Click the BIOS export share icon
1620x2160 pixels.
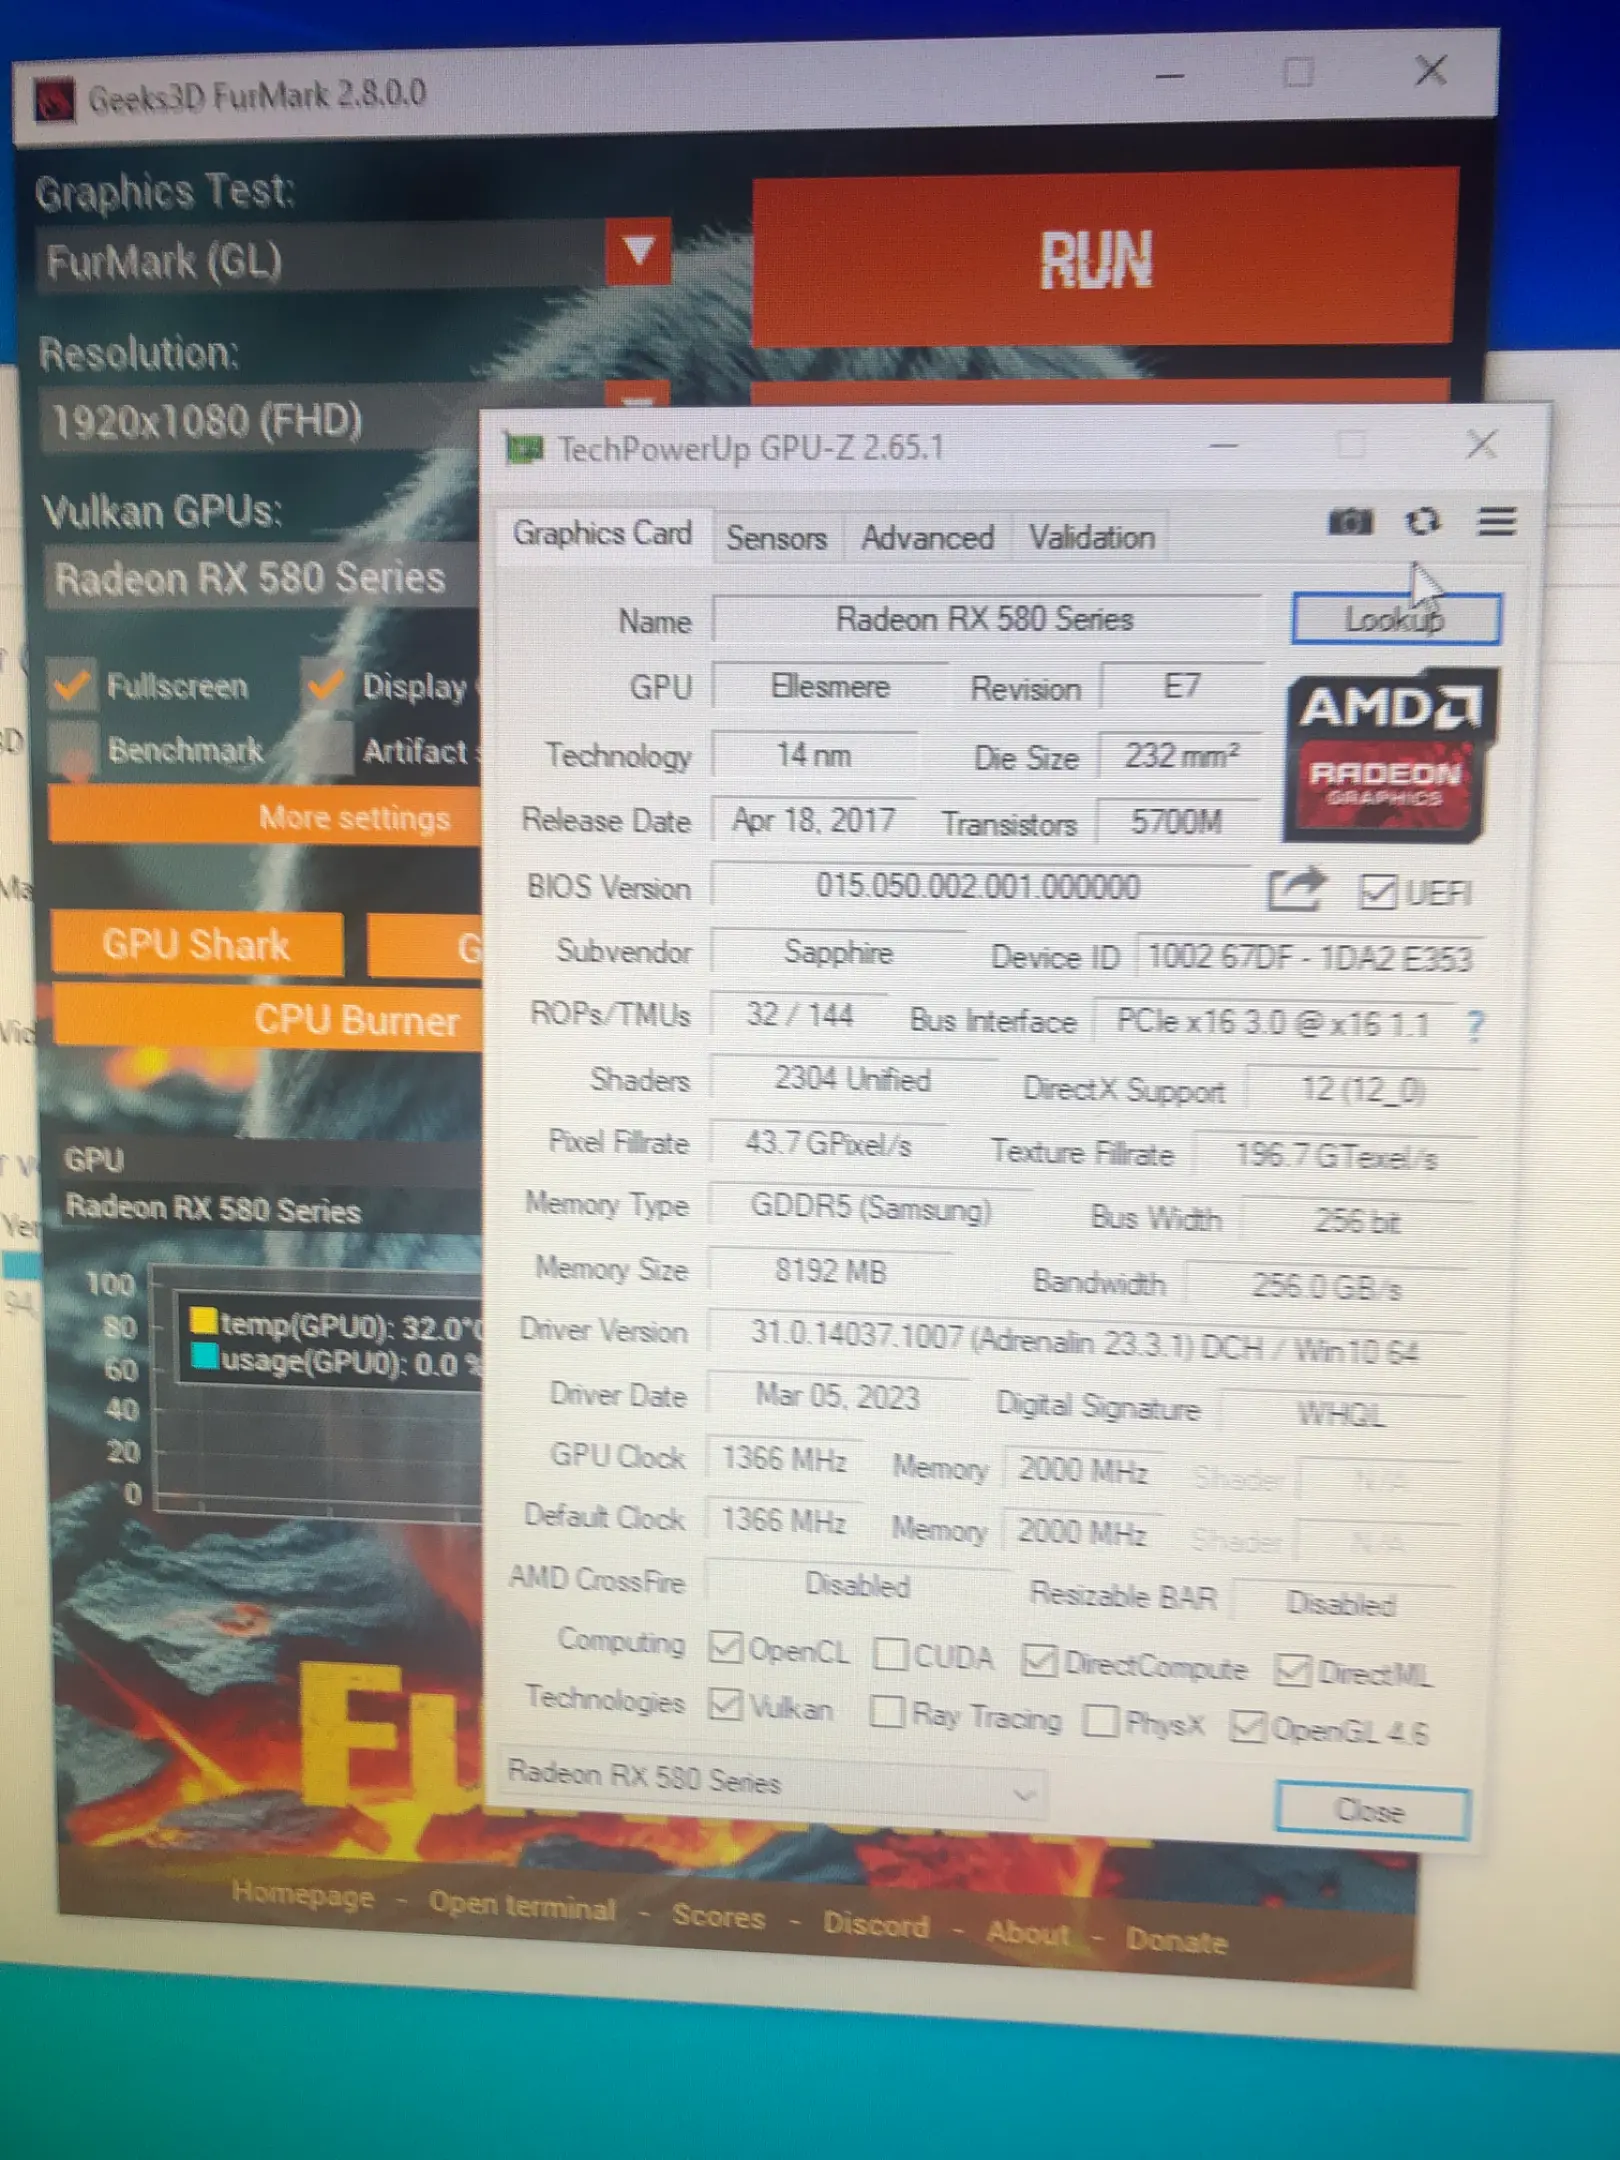pos(1296,889)
